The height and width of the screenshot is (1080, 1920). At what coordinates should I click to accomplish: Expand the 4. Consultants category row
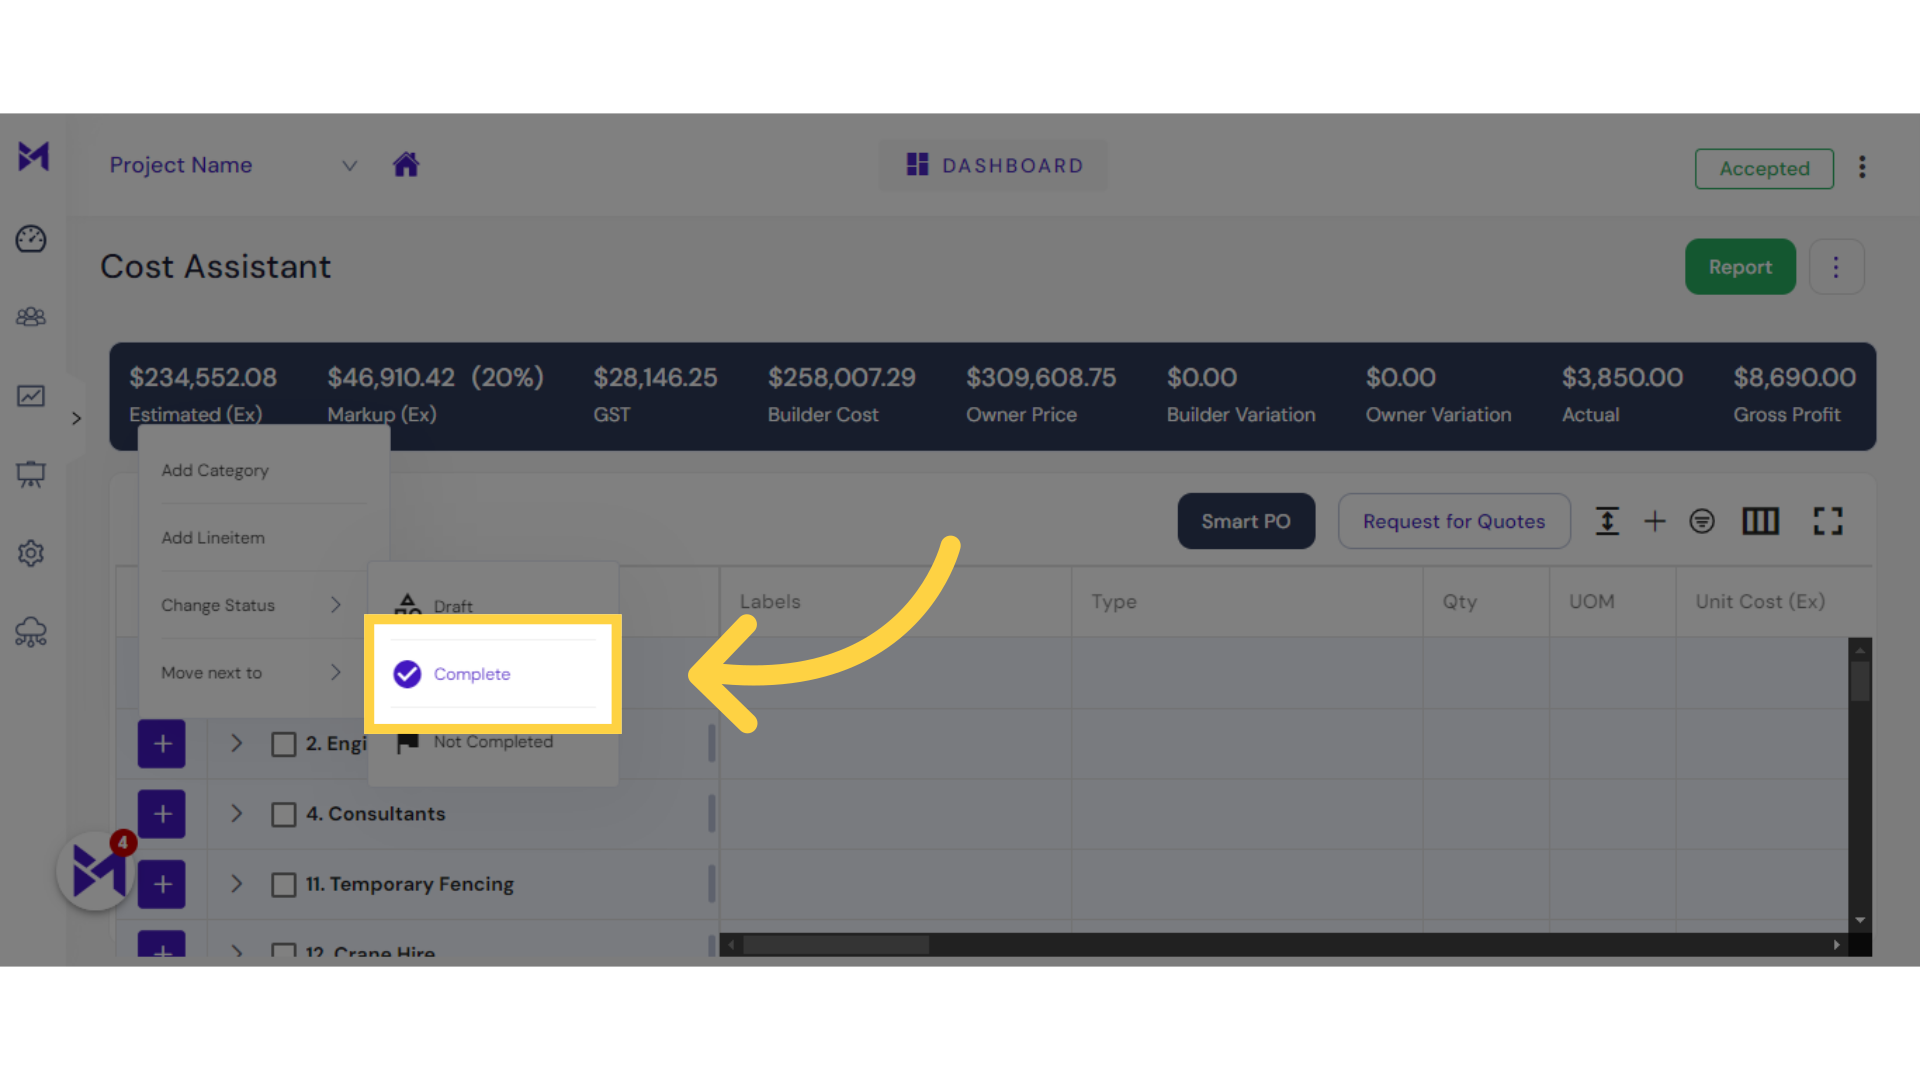[235, 814]
